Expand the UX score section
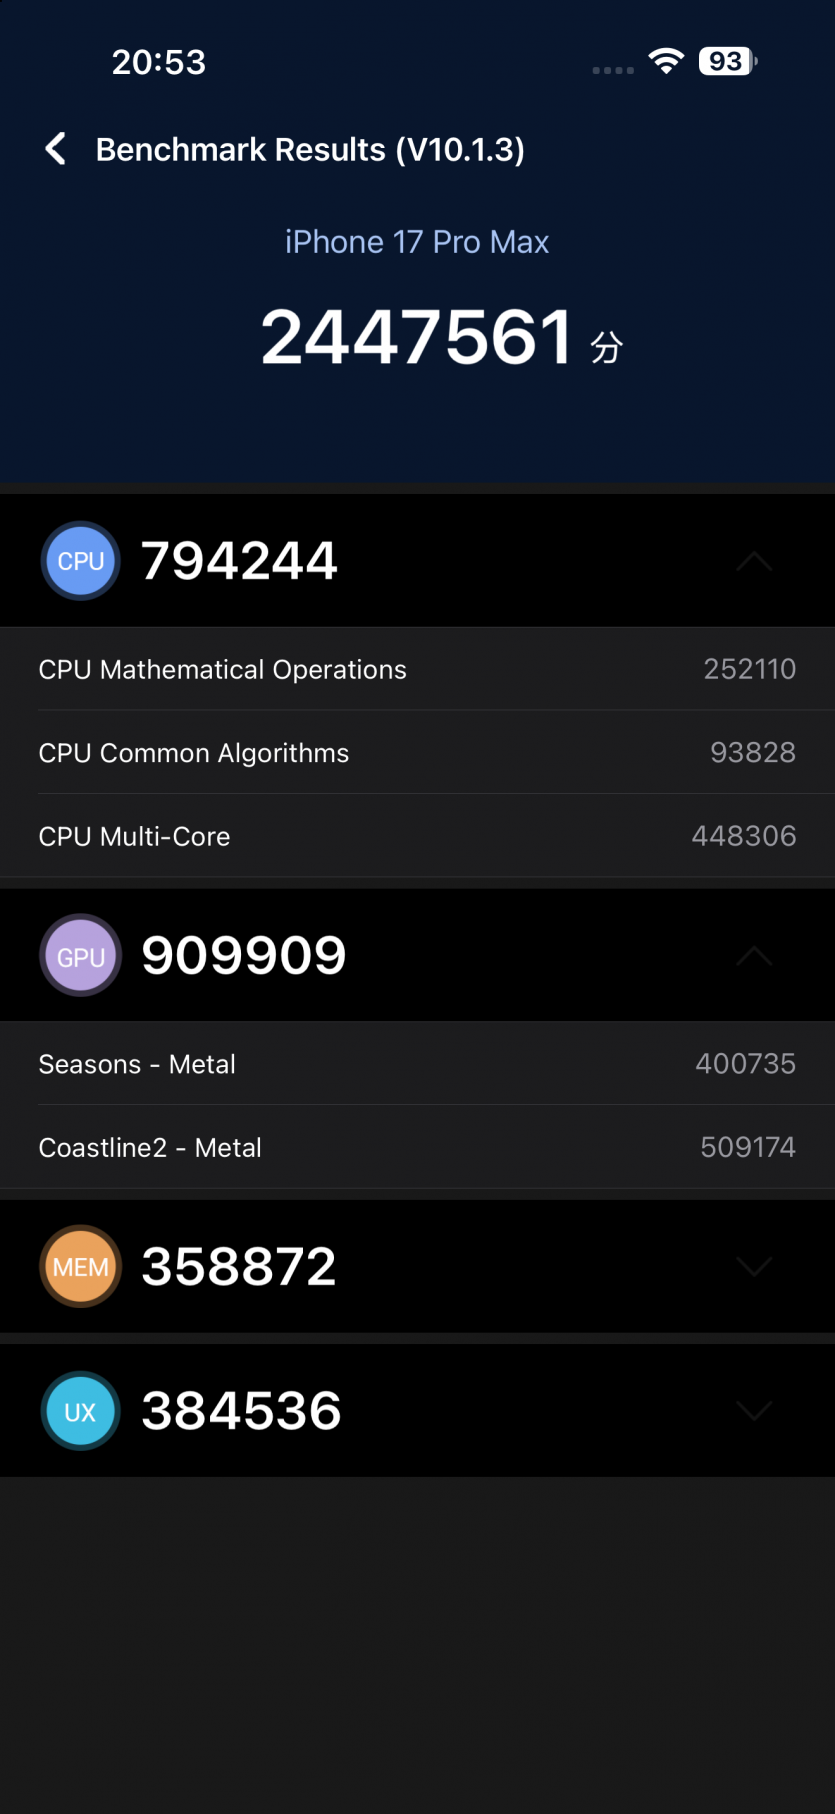This screenshot has width=835, height=1814. [x=754, y=1411]
